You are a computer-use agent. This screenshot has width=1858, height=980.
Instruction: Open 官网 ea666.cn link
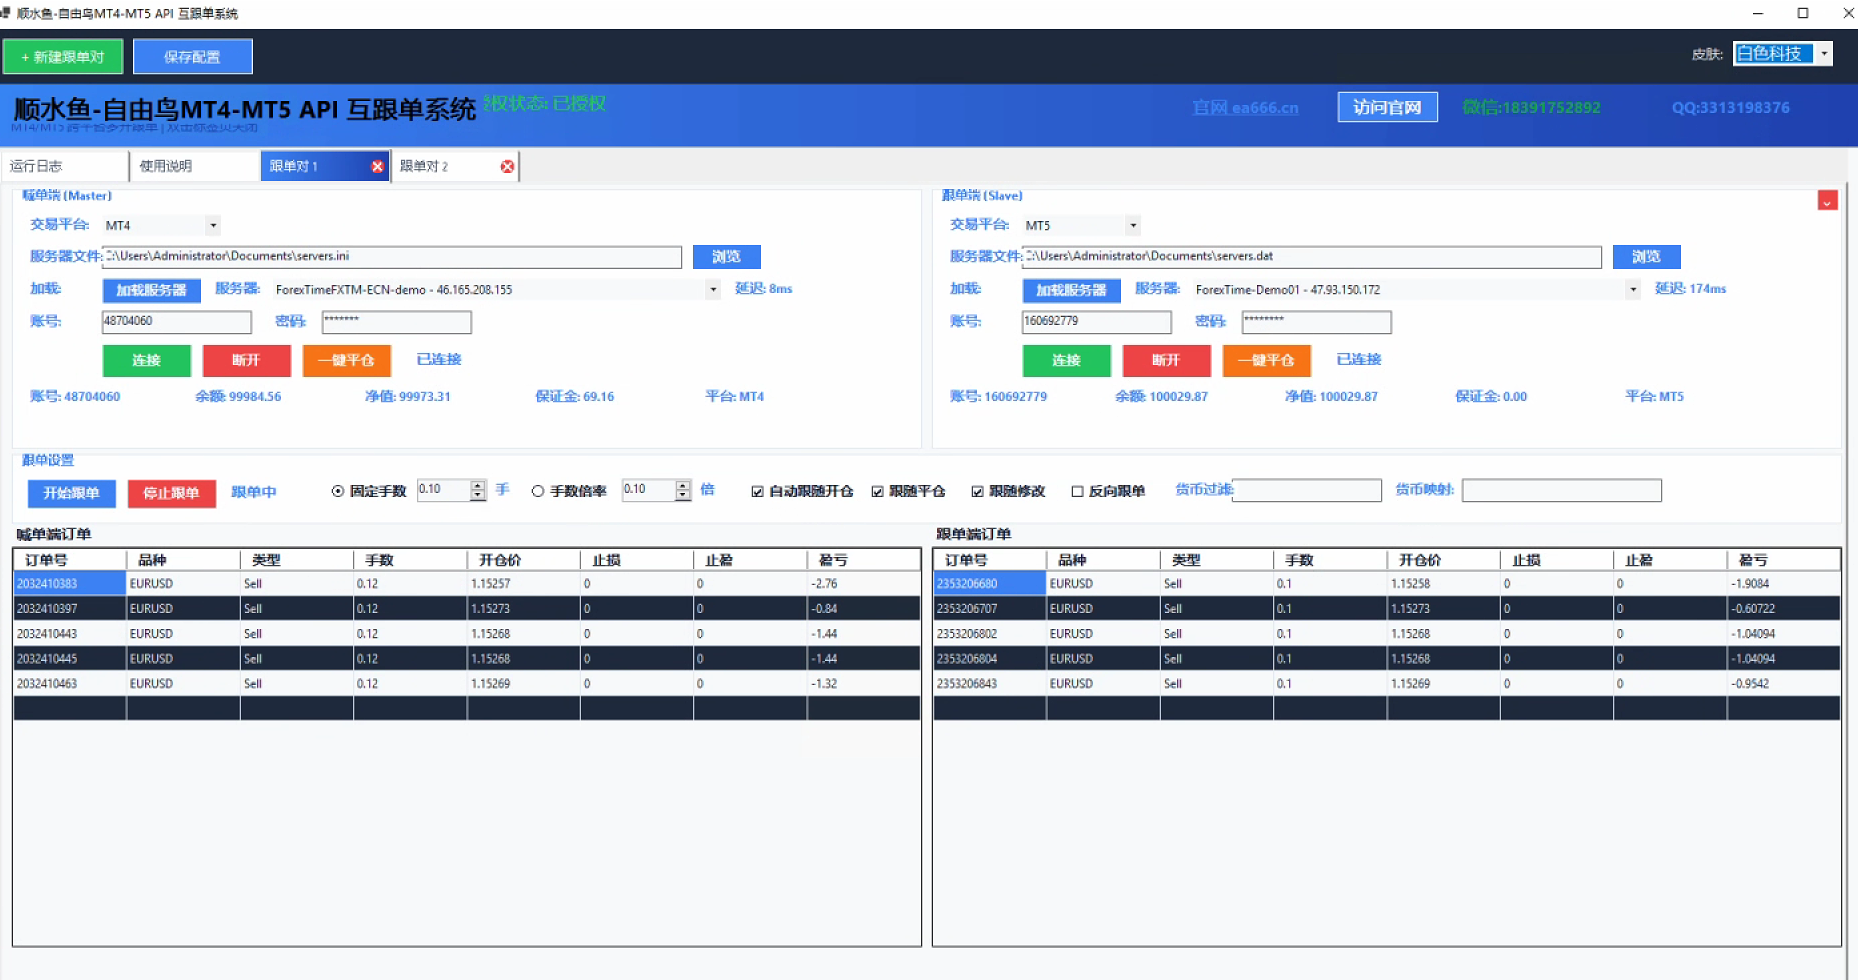[x=1245, y=108]
